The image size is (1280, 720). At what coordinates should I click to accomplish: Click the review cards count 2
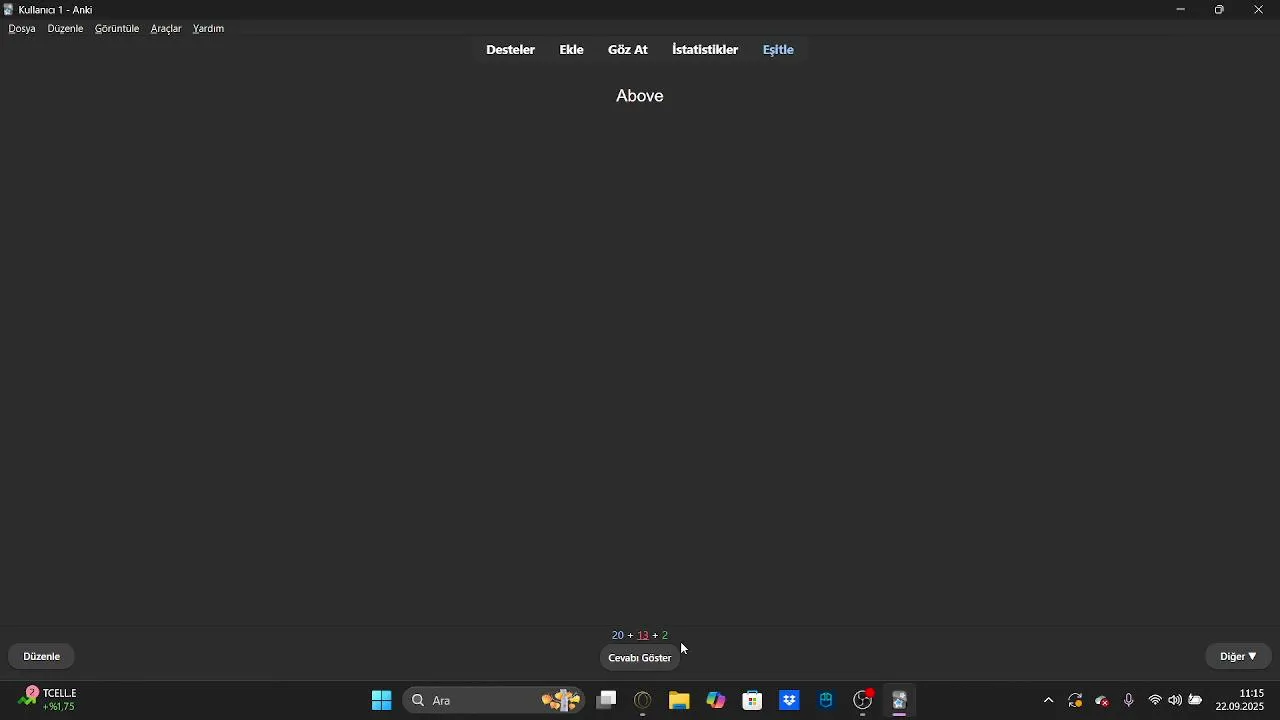666,636
